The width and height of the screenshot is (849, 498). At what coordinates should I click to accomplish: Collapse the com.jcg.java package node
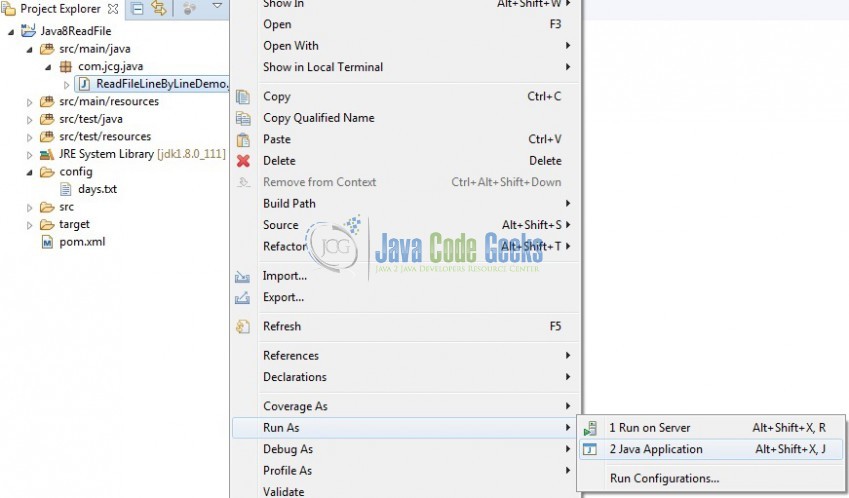[x=48, y=68]
